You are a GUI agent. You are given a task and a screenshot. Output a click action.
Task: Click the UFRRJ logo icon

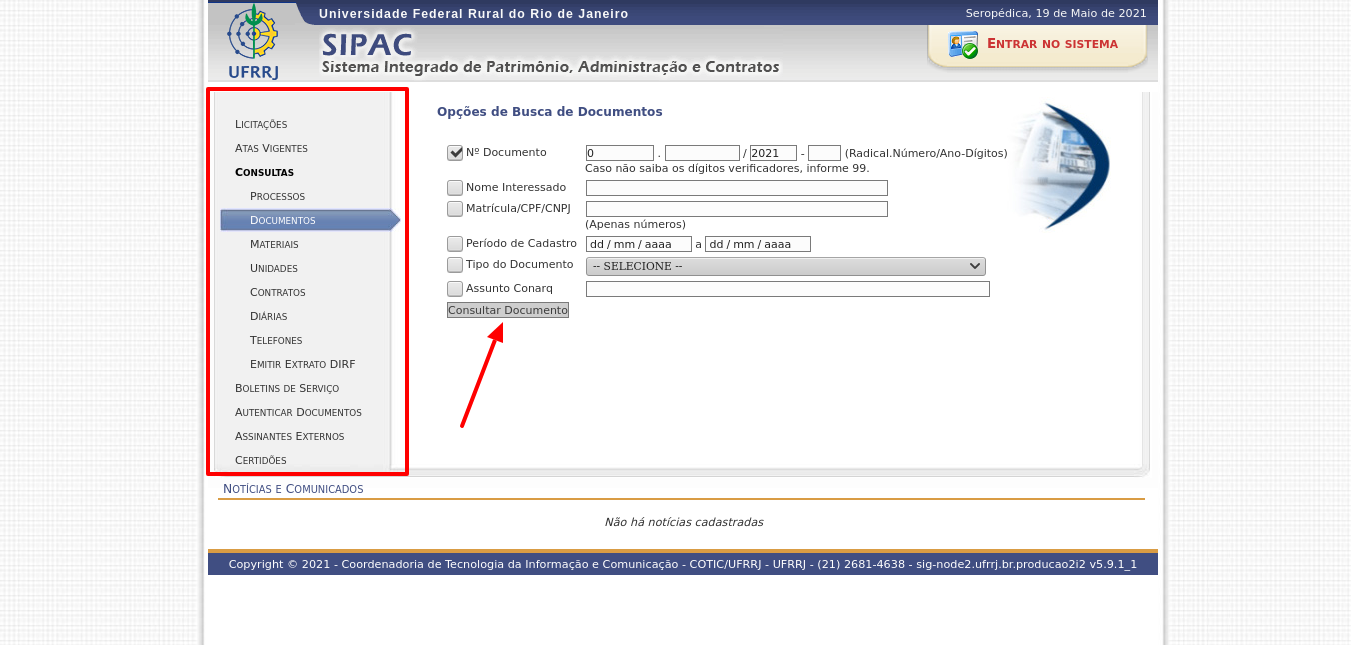point(253,40)
